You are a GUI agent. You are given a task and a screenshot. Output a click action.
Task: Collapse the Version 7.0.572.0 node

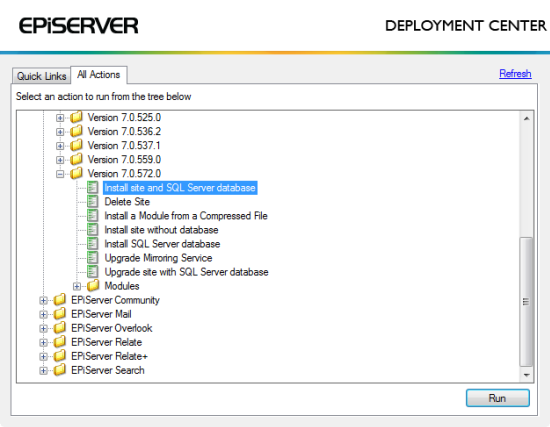(x=60, y=174)
